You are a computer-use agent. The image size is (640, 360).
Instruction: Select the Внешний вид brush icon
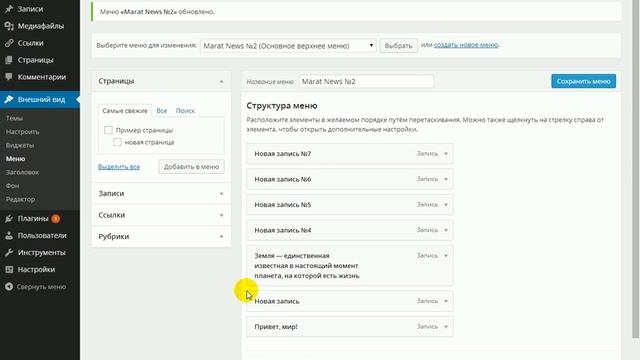pyautogui.click(x=9, y=99)
